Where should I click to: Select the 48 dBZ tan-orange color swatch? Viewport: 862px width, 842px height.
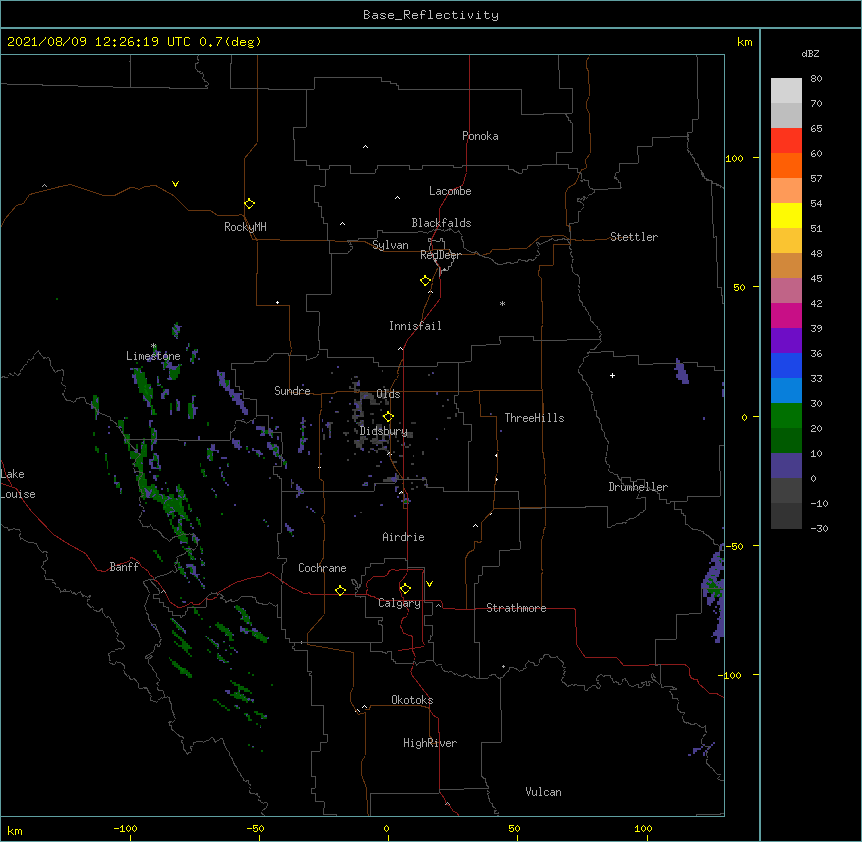pyautogui.click(x=786, y=265)
